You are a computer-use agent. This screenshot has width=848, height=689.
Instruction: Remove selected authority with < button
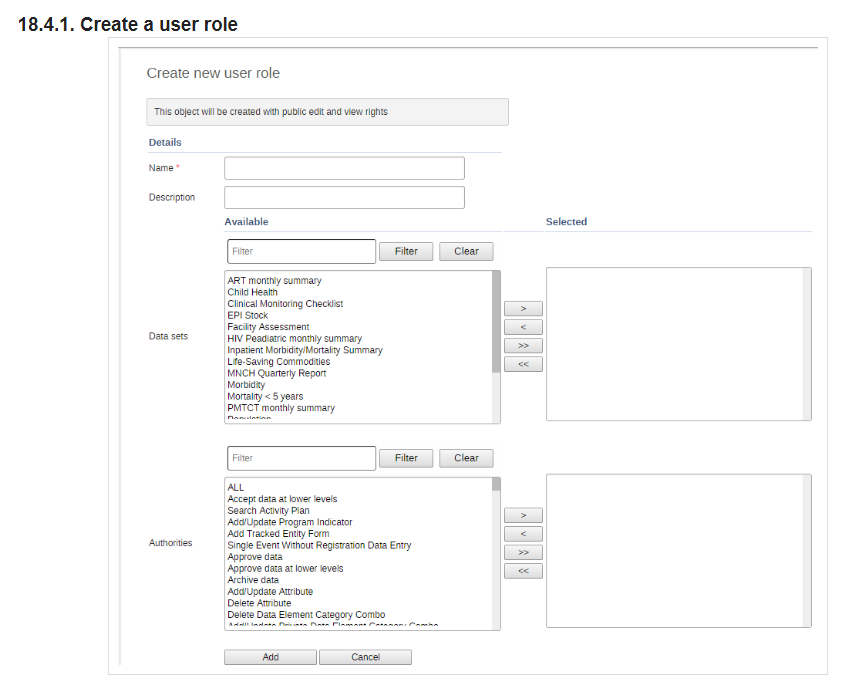[523, 534]
